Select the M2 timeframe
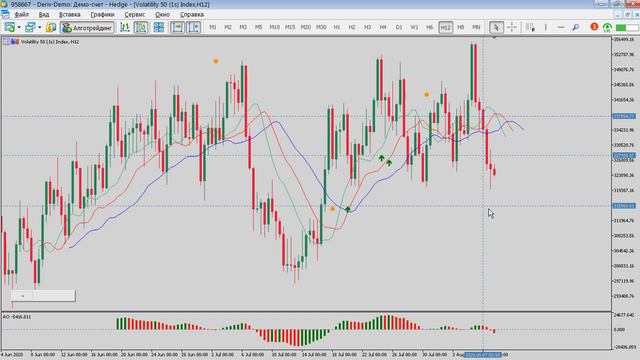 (x=228, y=27)
